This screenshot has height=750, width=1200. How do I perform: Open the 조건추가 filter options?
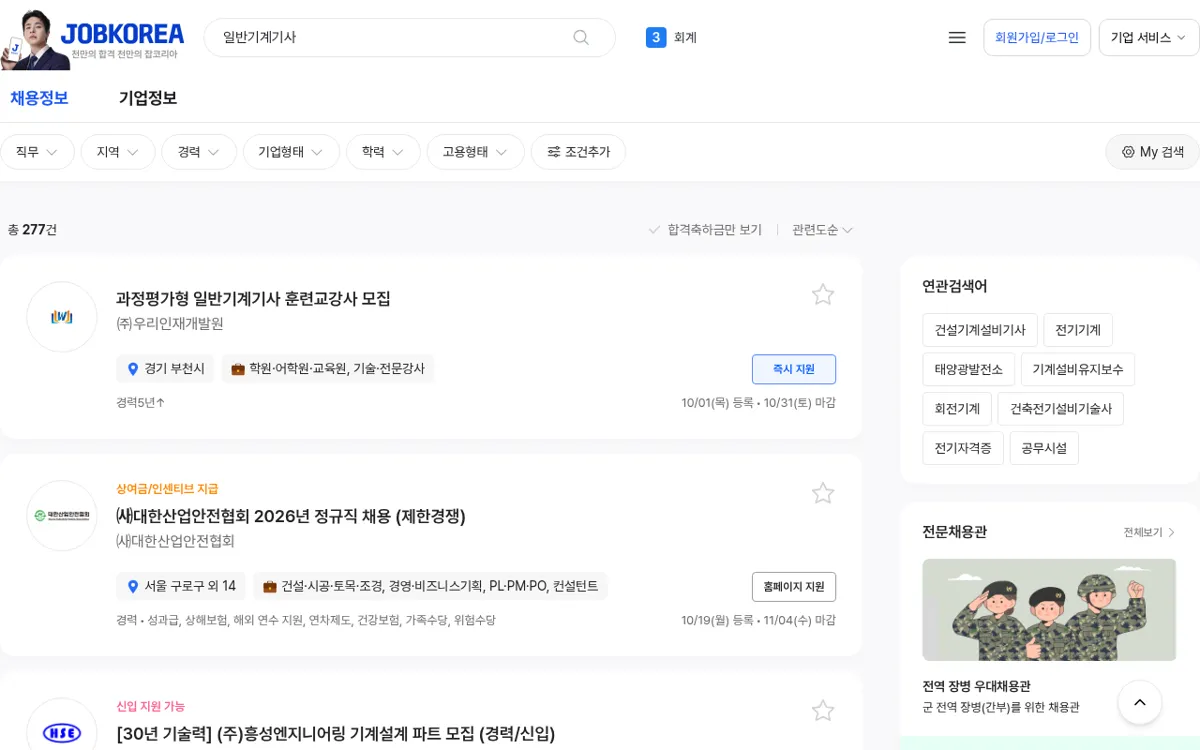[x=578, y=152]
